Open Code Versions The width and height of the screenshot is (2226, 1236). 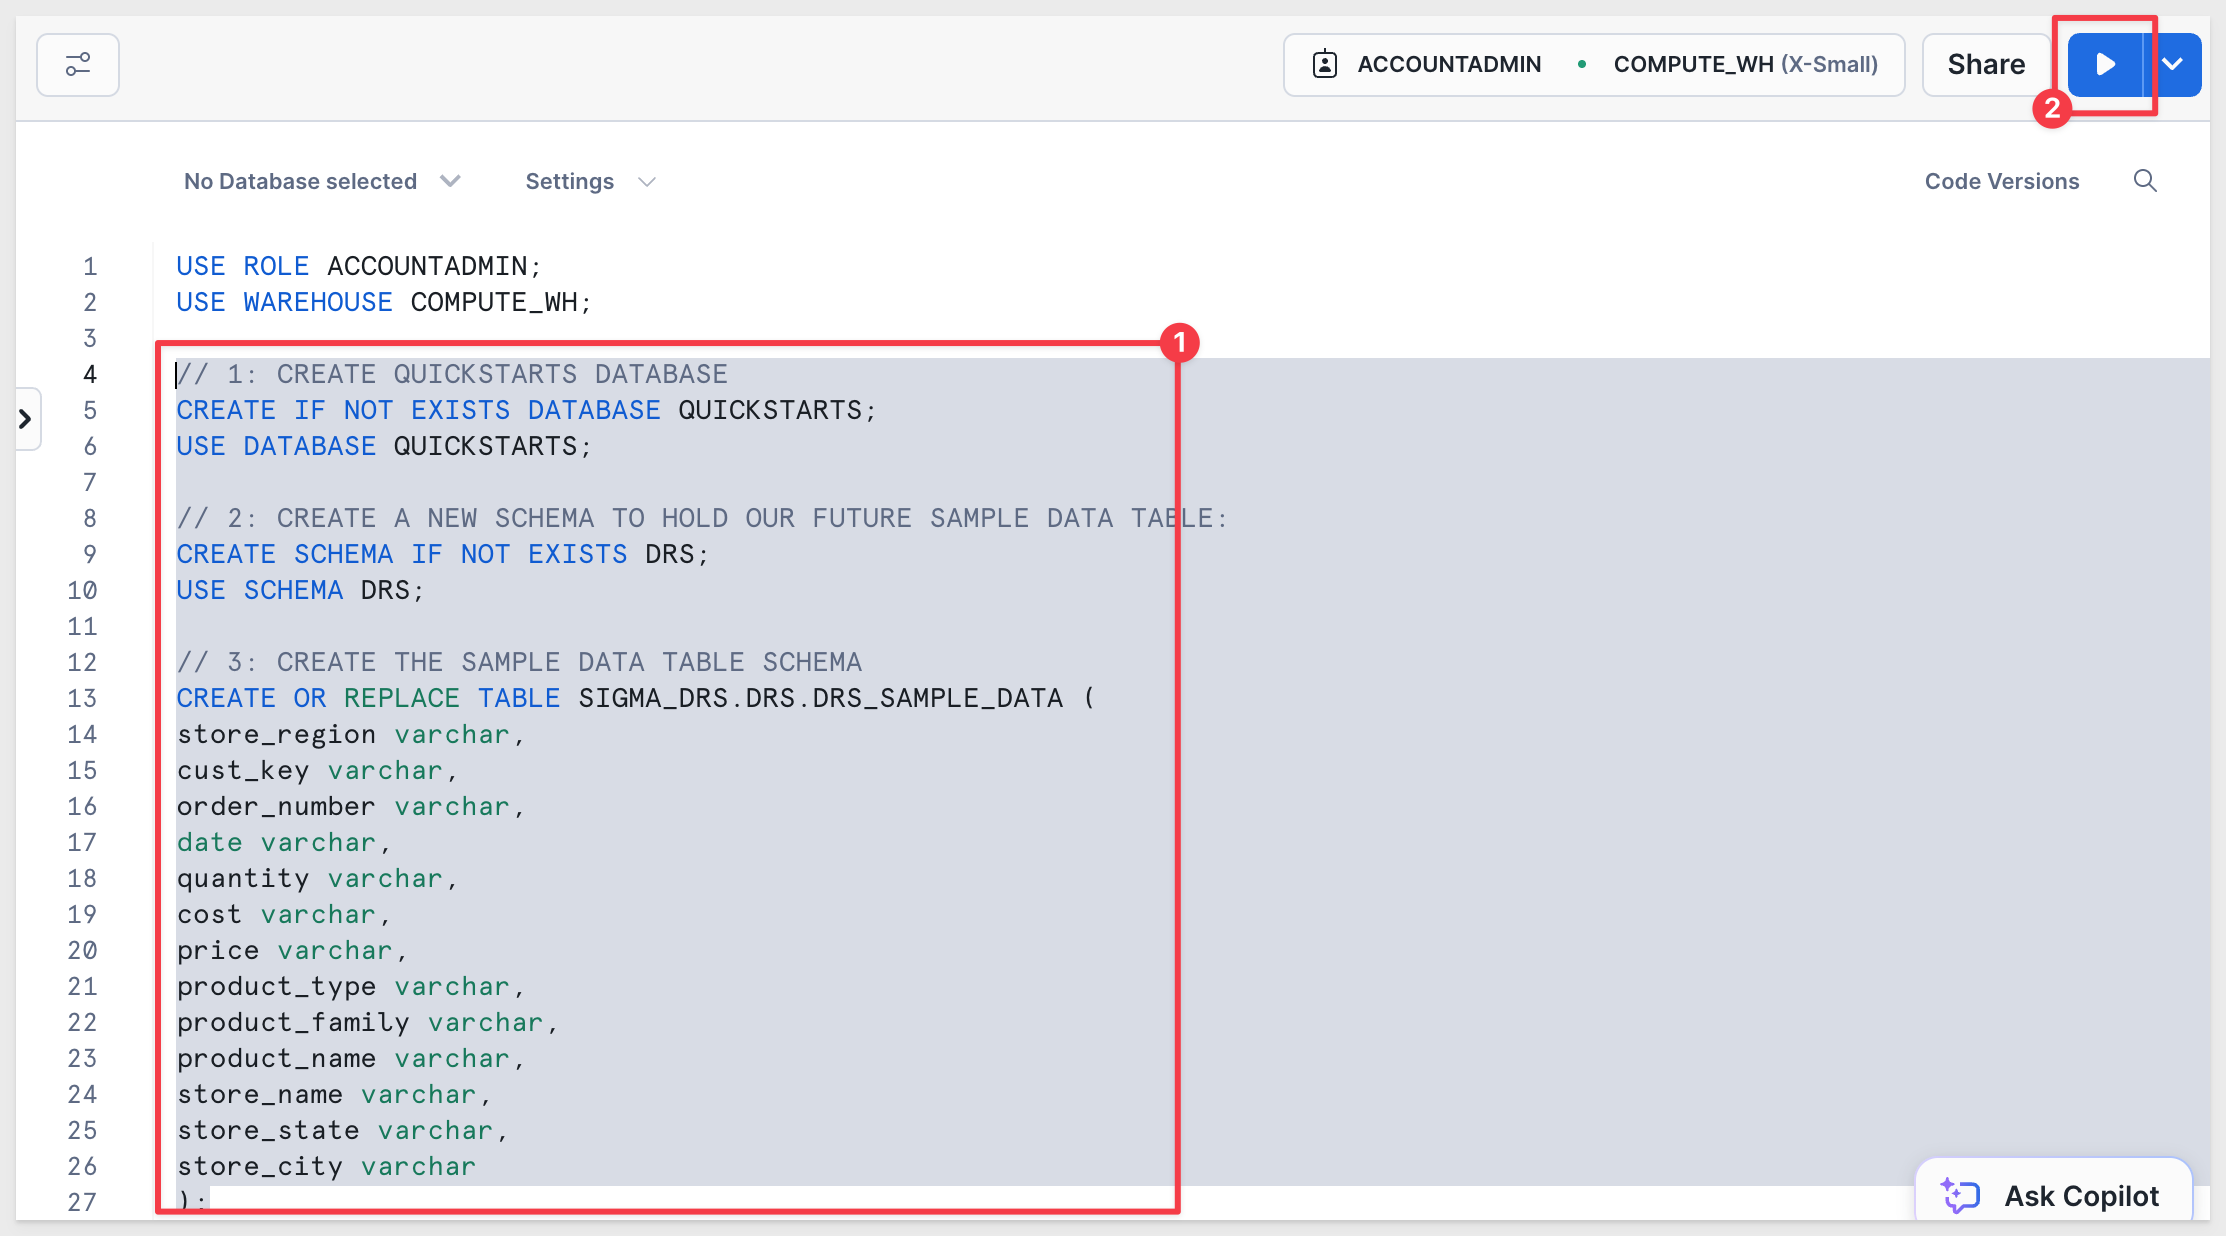2002,181
